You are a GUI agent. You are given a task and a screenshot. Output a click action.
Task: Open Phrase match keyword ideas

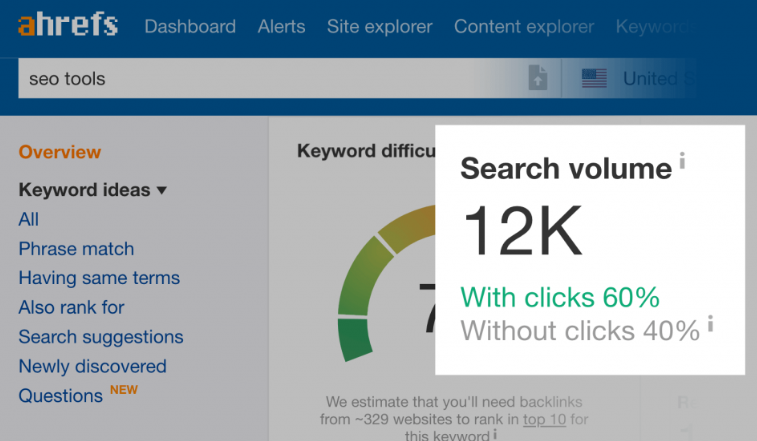76,249
